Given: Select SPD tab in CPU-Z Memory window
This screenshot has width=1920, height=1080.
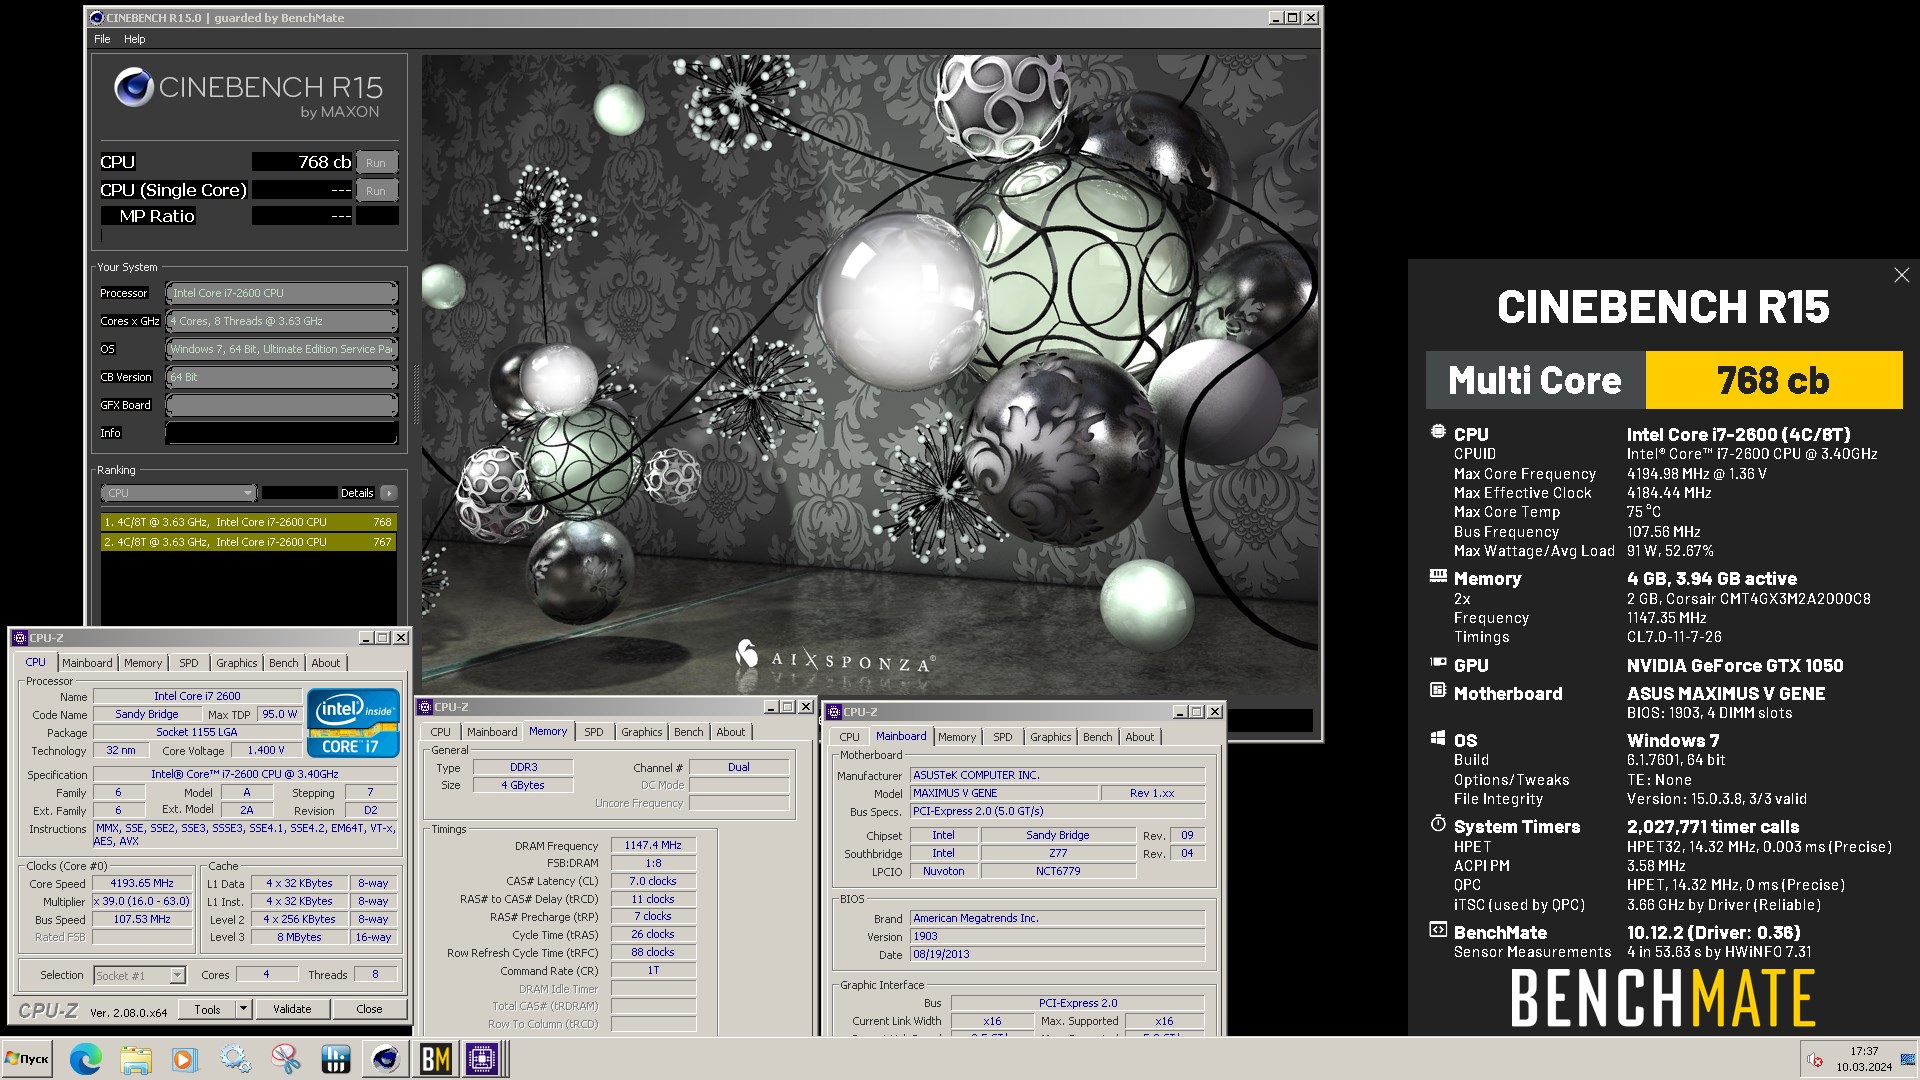Looking at the screenshot, I should click(x=594, y=732).
